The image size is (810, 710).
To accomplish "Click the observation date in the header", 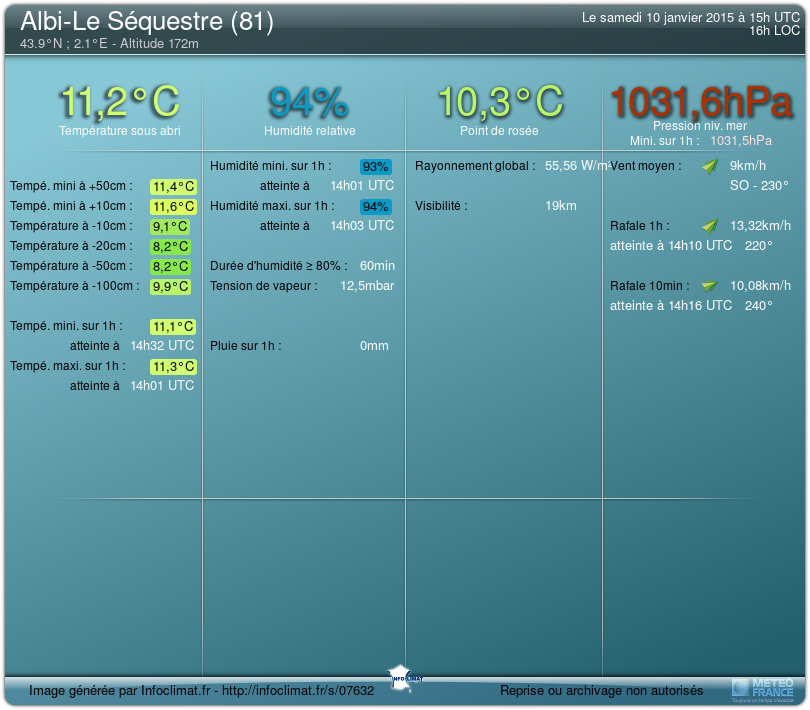I will (x=690, y=18).
